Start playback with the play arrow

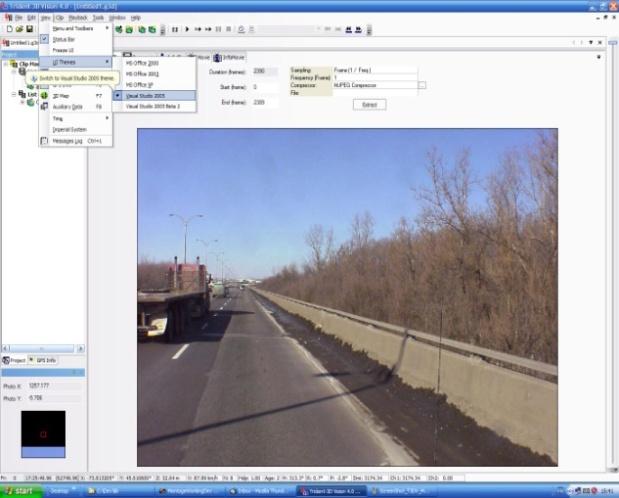(x=187, y=30)
